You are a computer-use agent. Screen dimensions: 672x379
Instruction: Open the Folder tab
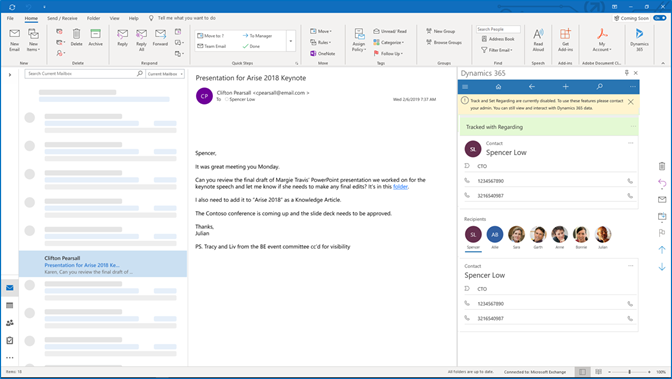(93, 18)
